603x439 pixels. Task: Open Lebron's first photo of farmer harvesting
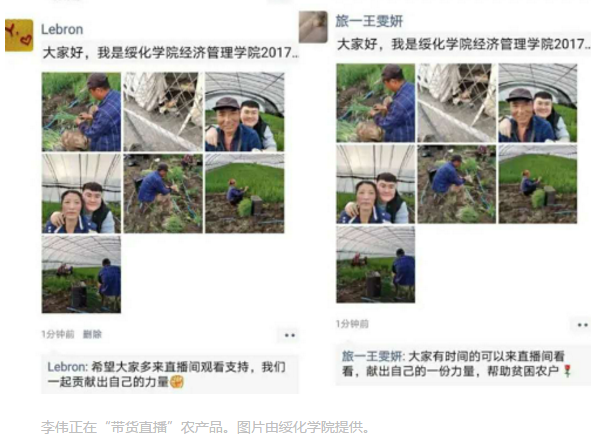81,111
